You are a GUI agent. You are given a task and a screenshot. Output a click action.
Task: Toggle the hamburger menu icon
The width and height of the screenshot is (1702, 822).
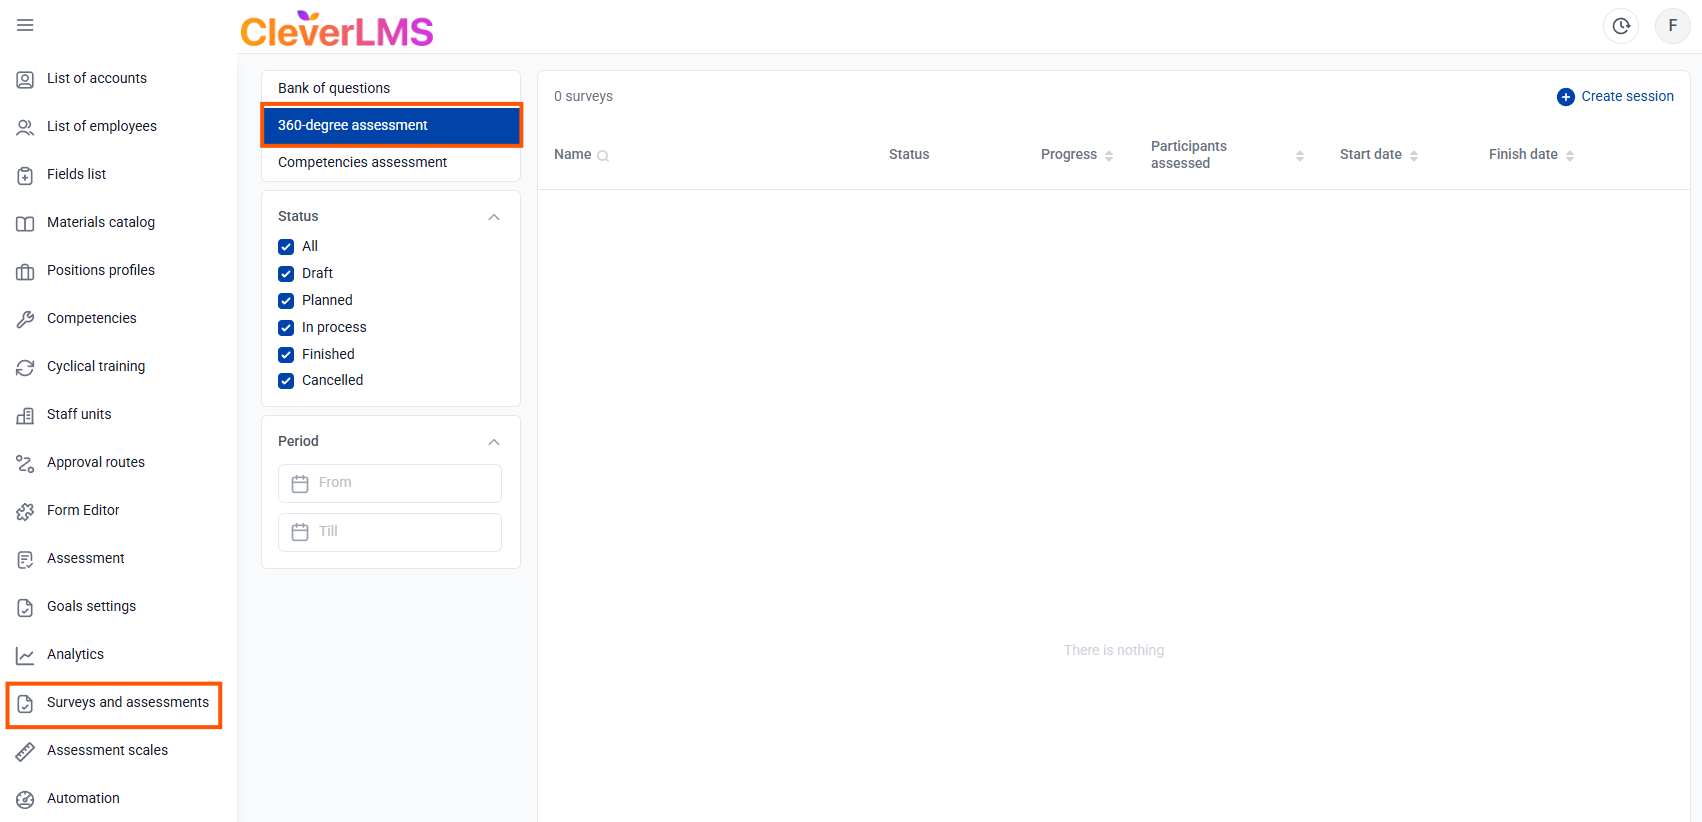[x=25, y=25]
